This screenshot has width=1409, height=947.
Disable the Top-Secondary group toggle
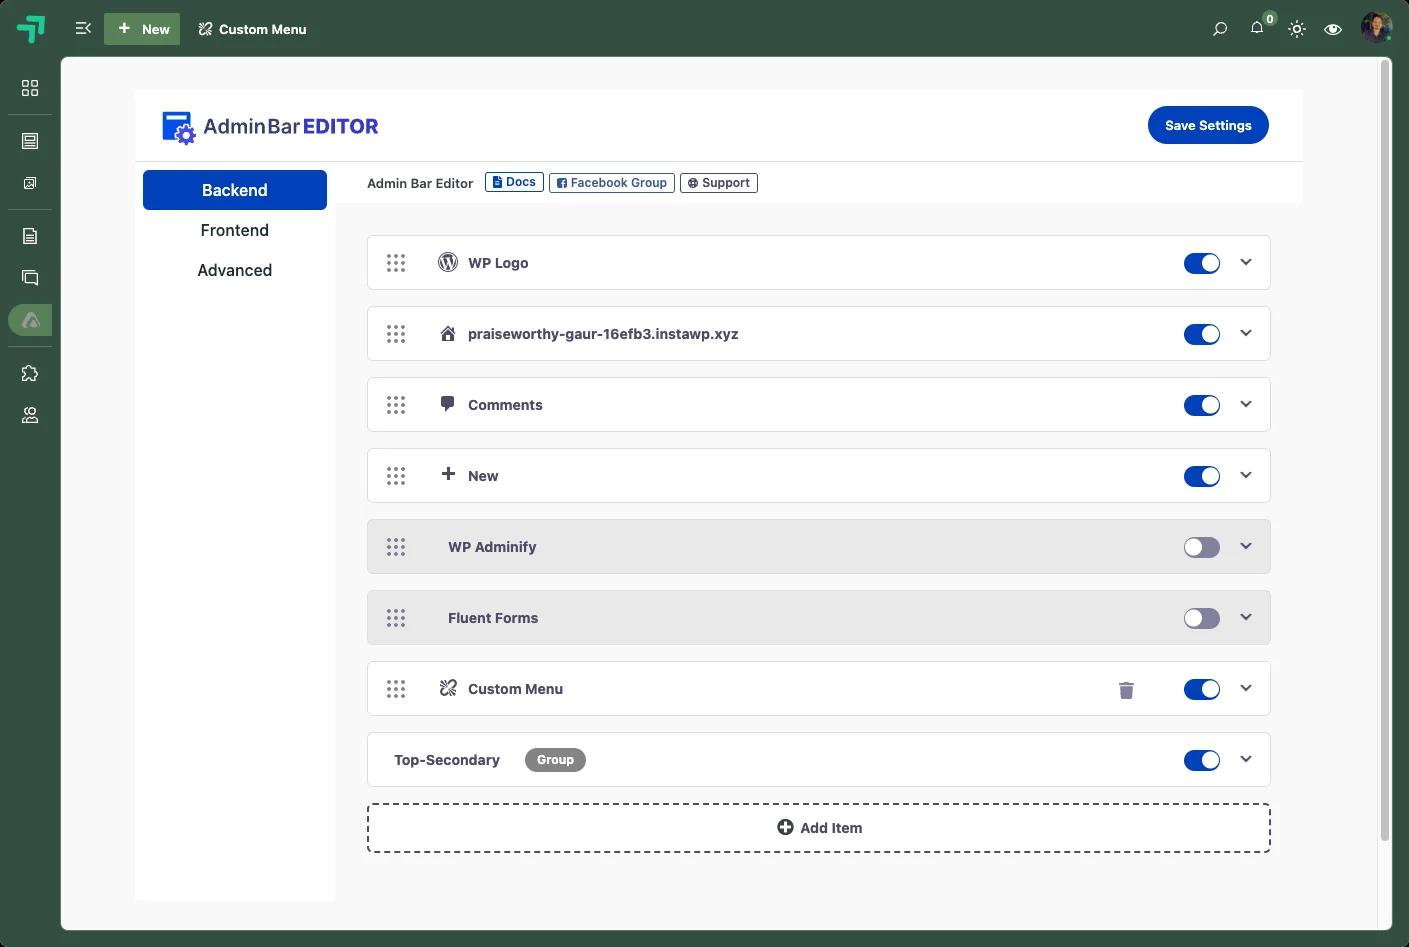click(1202, 760)
